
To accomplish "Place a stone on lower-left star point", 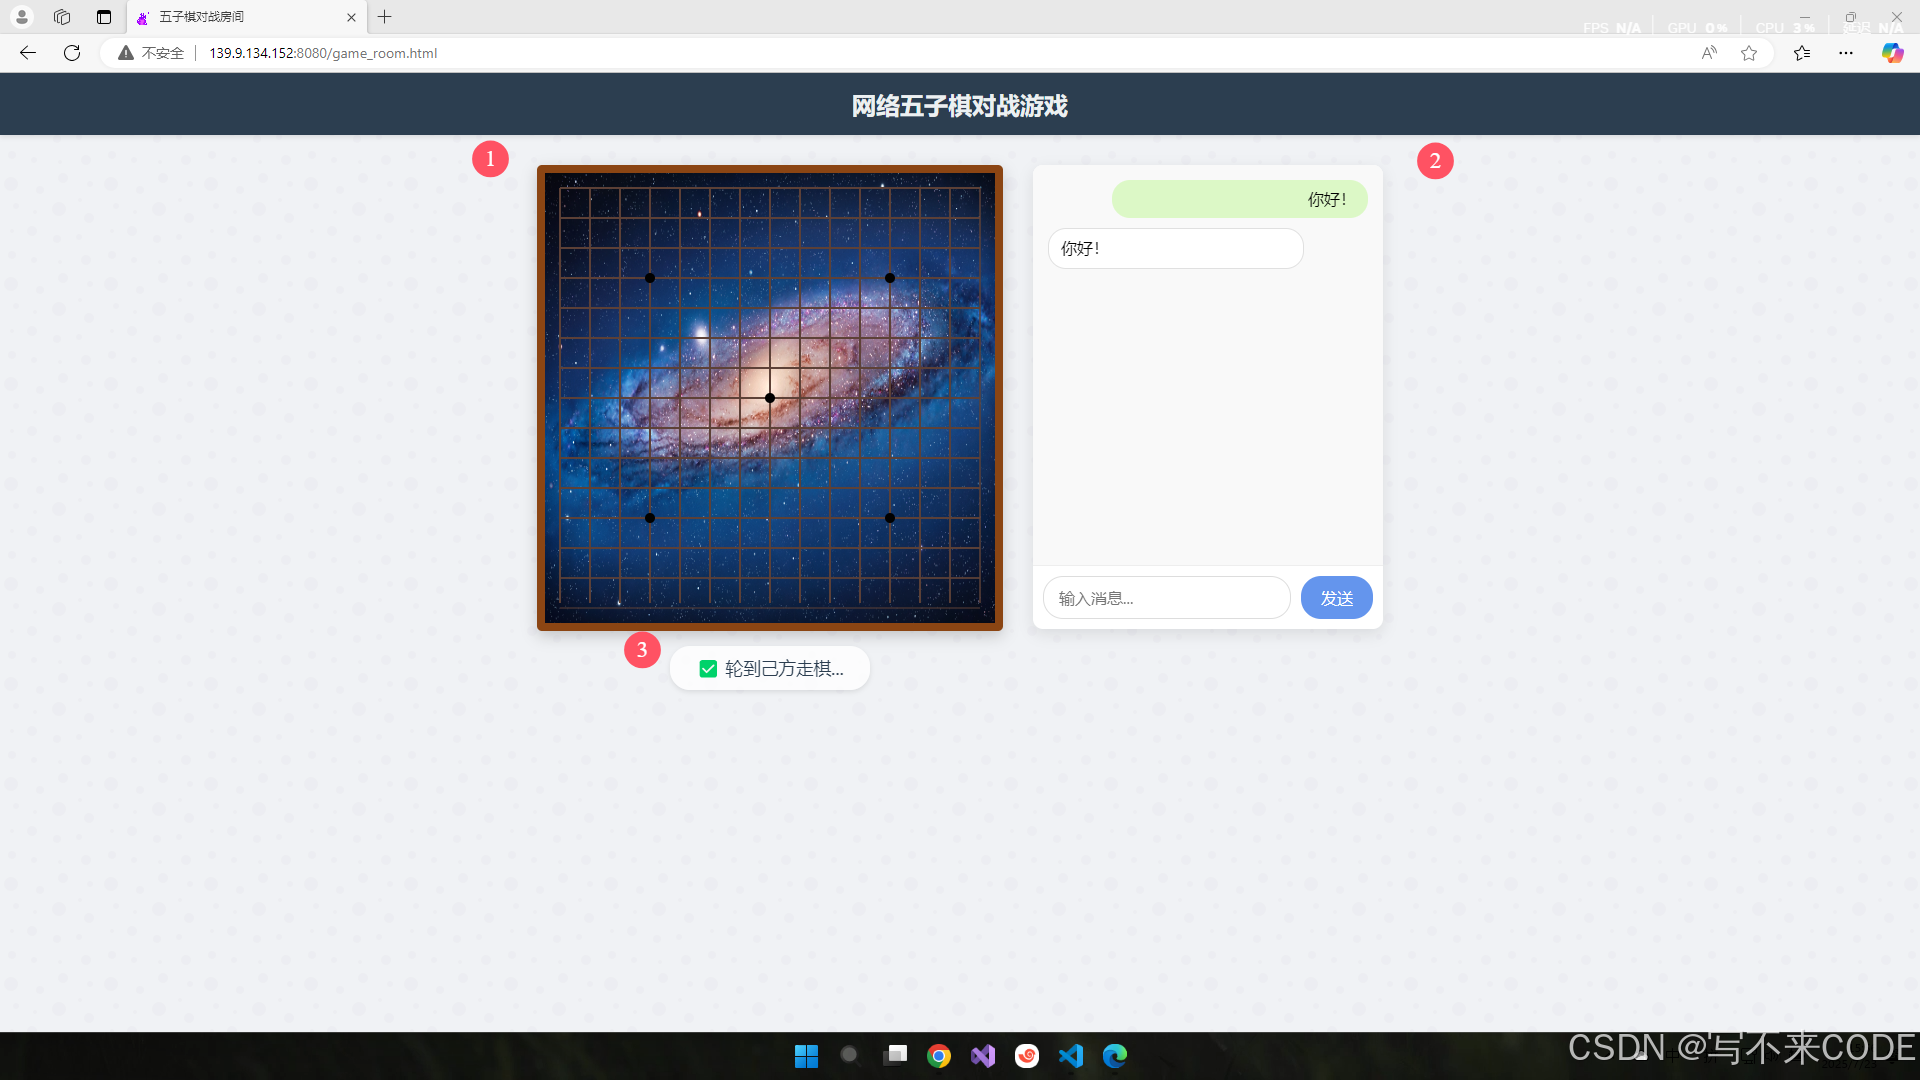I will pyautogui.click(x=650, y=518).
